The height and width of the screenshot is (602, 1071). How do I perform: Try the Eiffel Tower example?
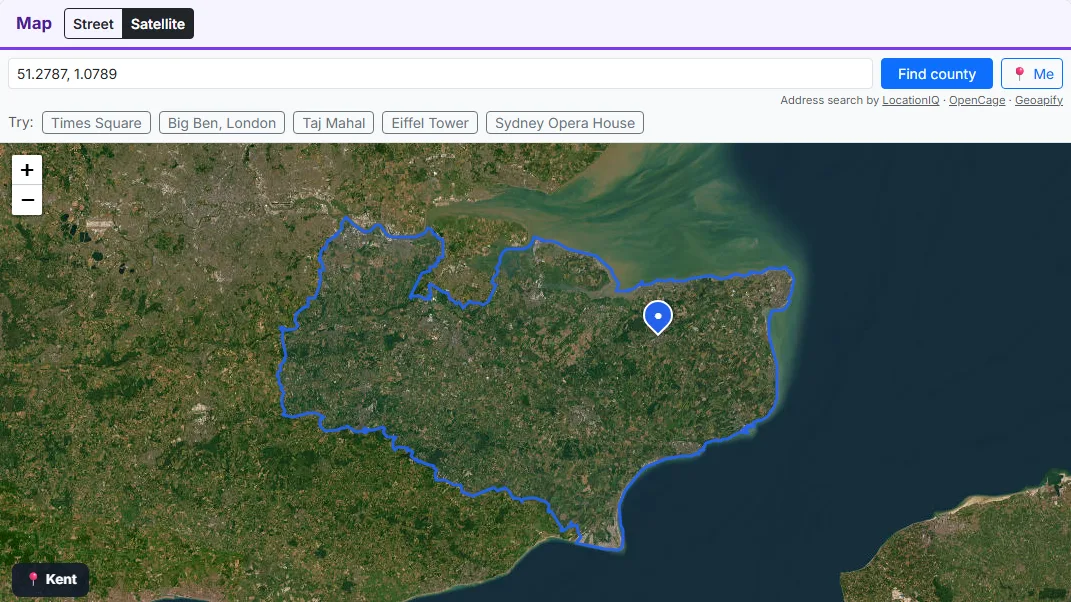coord(430,123)
